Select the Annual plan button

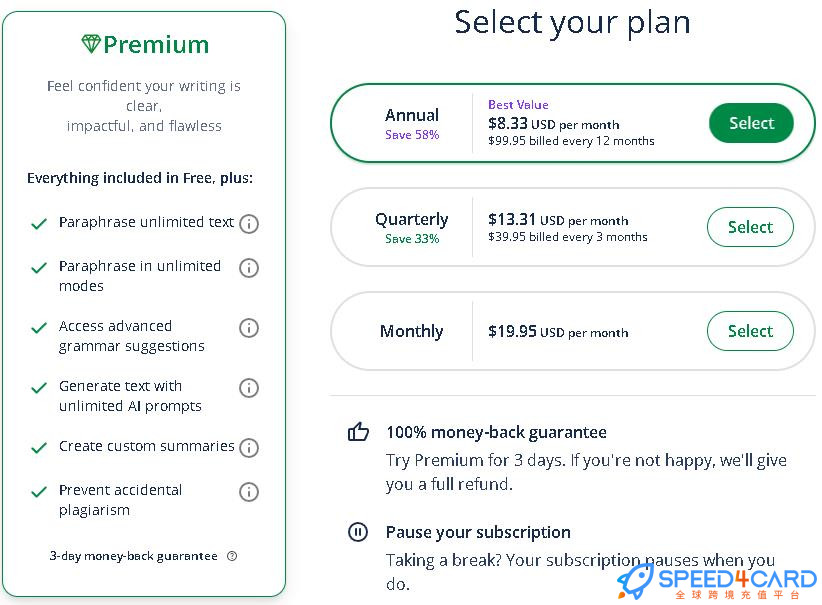click(x=751, y=123)
